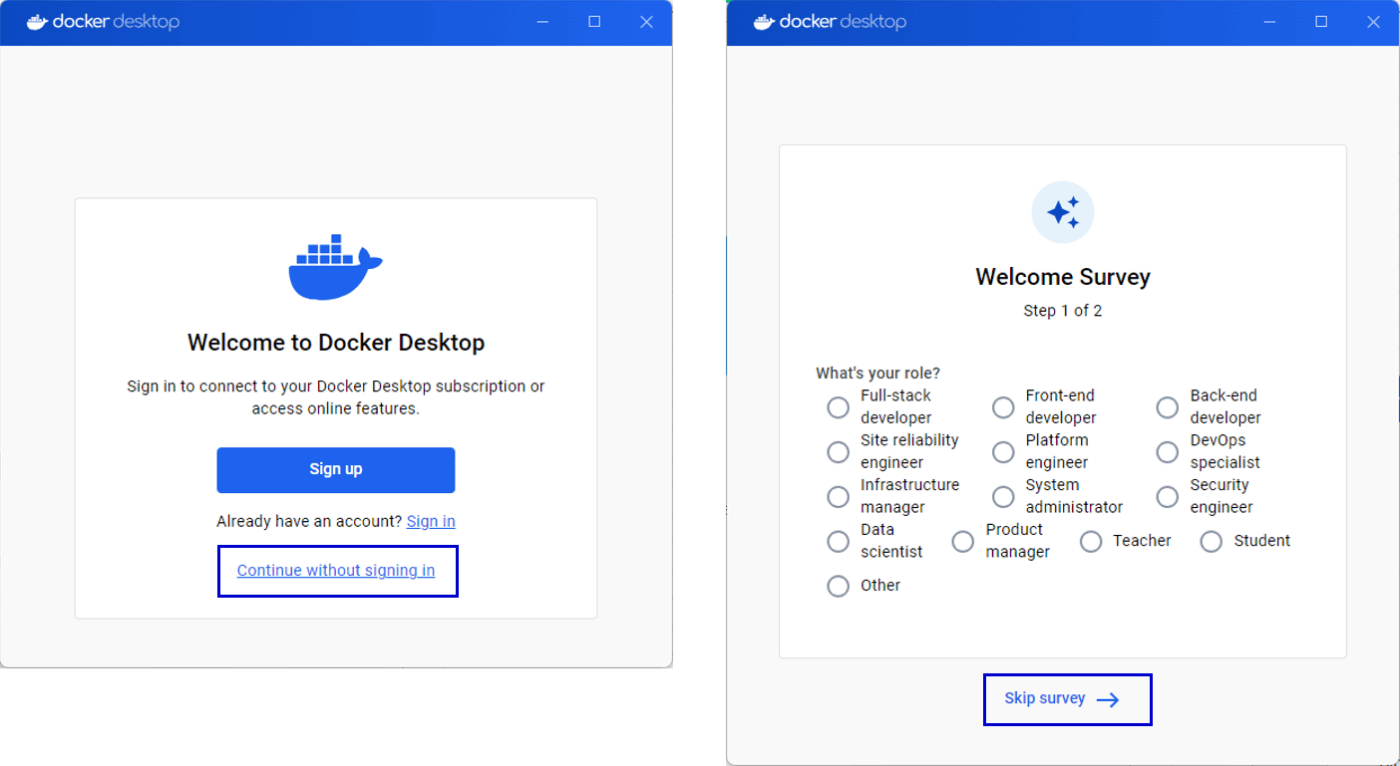This screenshot has height=766, width=1400.
Task: Open the Sign in link
Action: point(431,521)
